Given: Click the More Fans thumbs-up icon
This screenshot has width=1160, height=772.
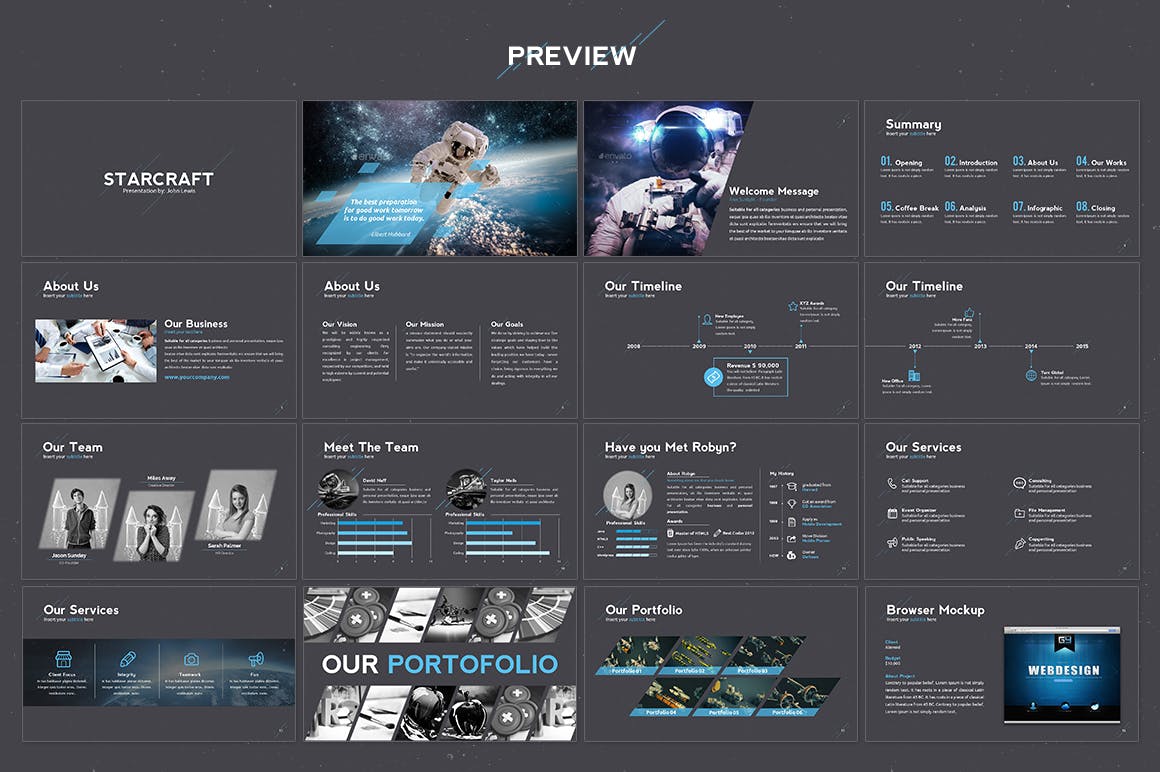Looking at the screenshot, I should point(968,313).
